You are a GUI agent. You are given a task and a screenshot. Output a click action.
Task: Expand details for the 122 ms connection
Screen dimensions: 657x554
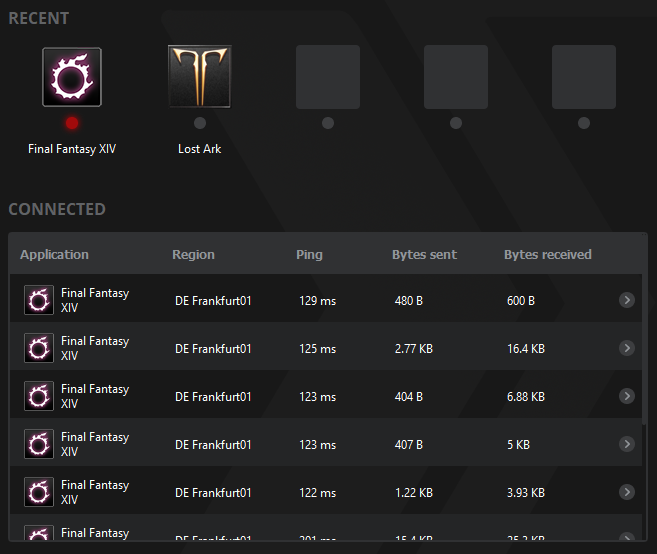627,492
